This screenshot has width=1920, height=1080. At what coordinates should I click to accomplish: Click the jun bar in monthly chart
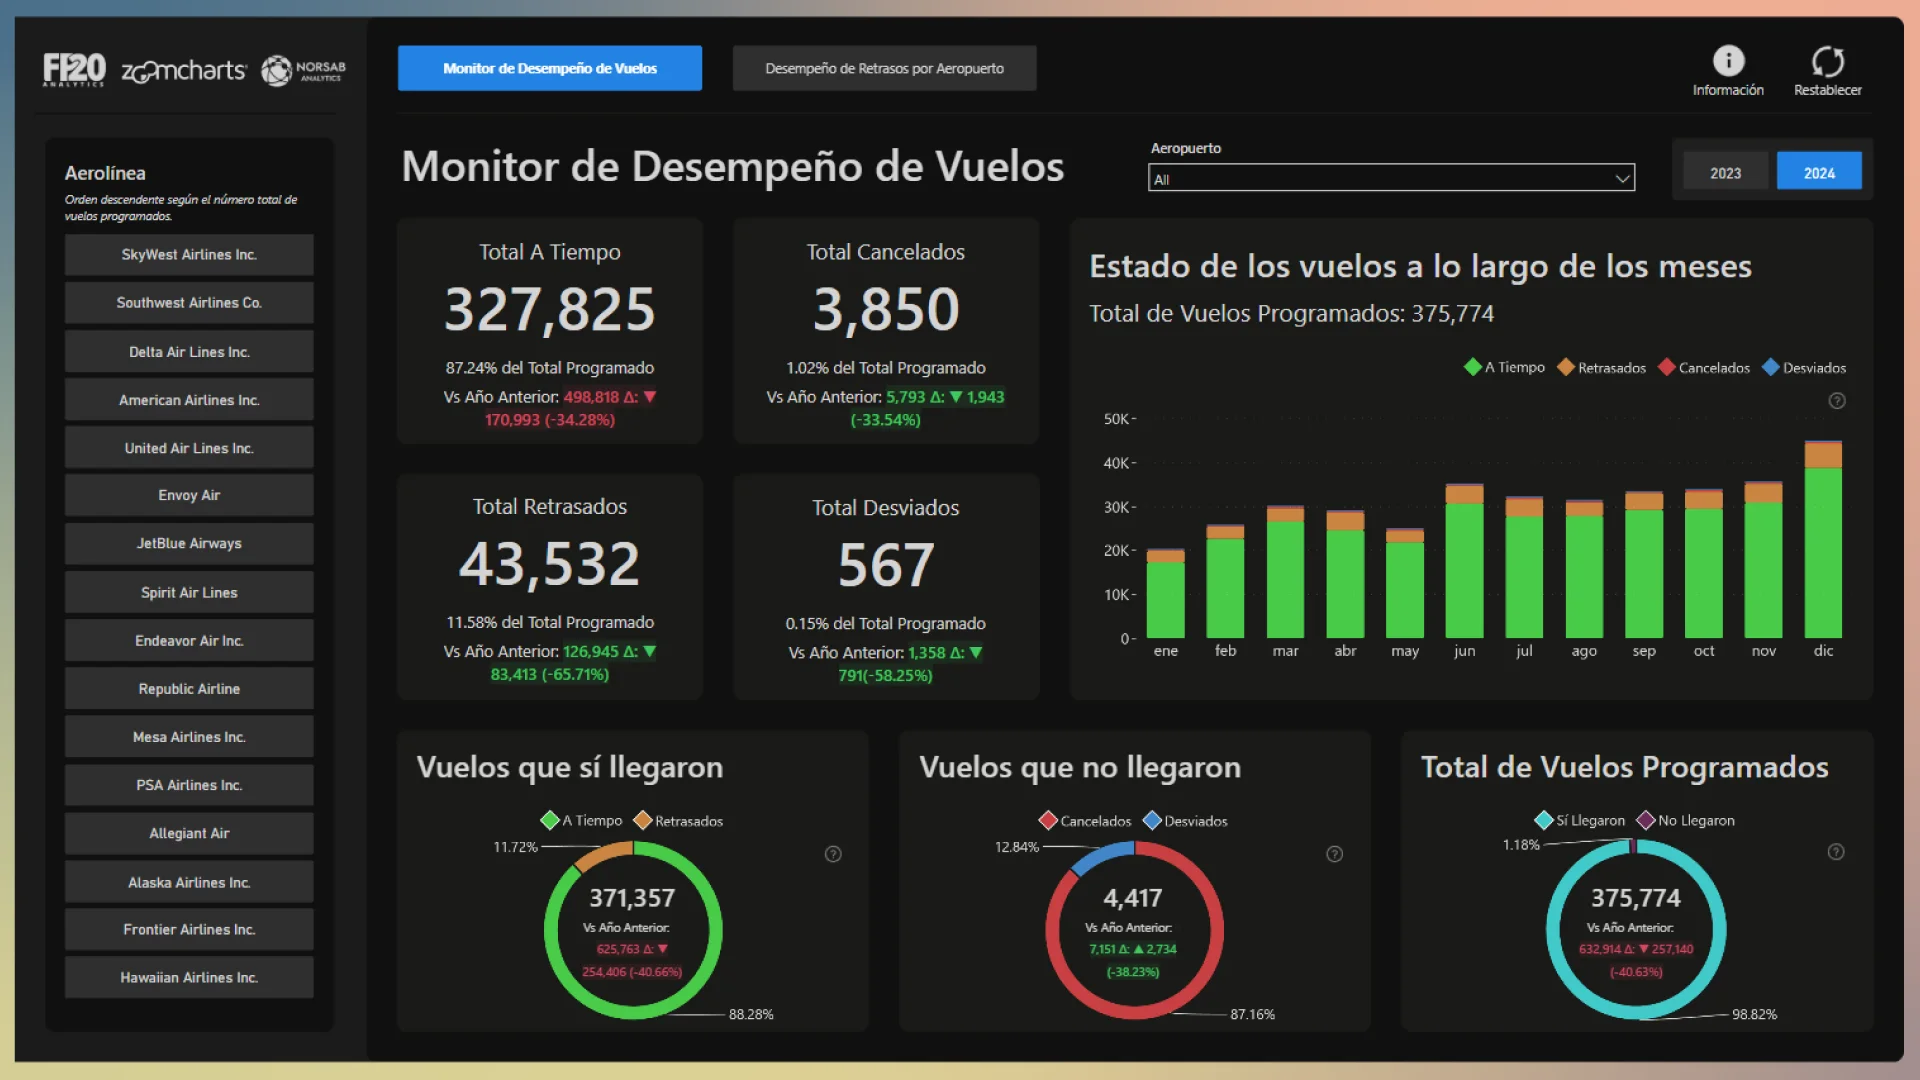click(x=1464, y=561)
